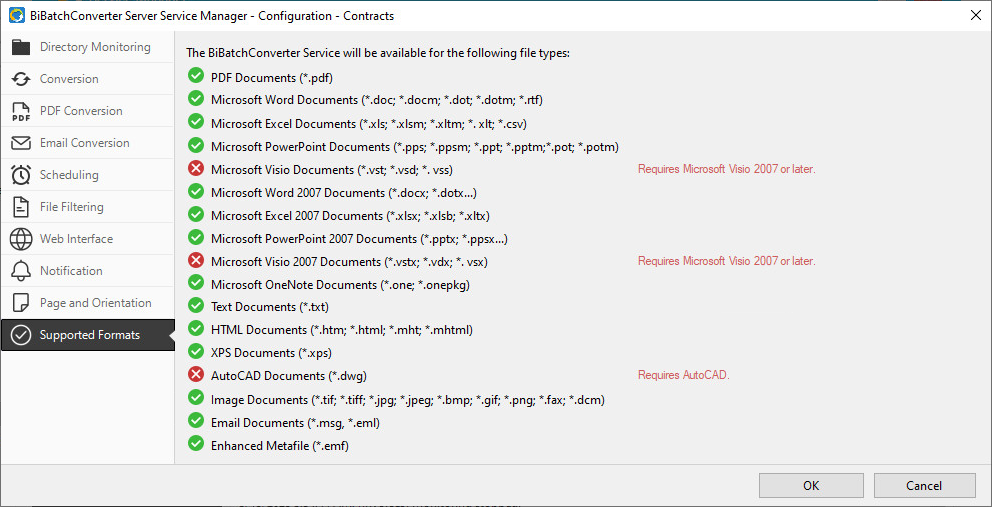This screenshot has height=507, width=992.
Task: Click the File Filtering document icon
Action: point(22,207)
